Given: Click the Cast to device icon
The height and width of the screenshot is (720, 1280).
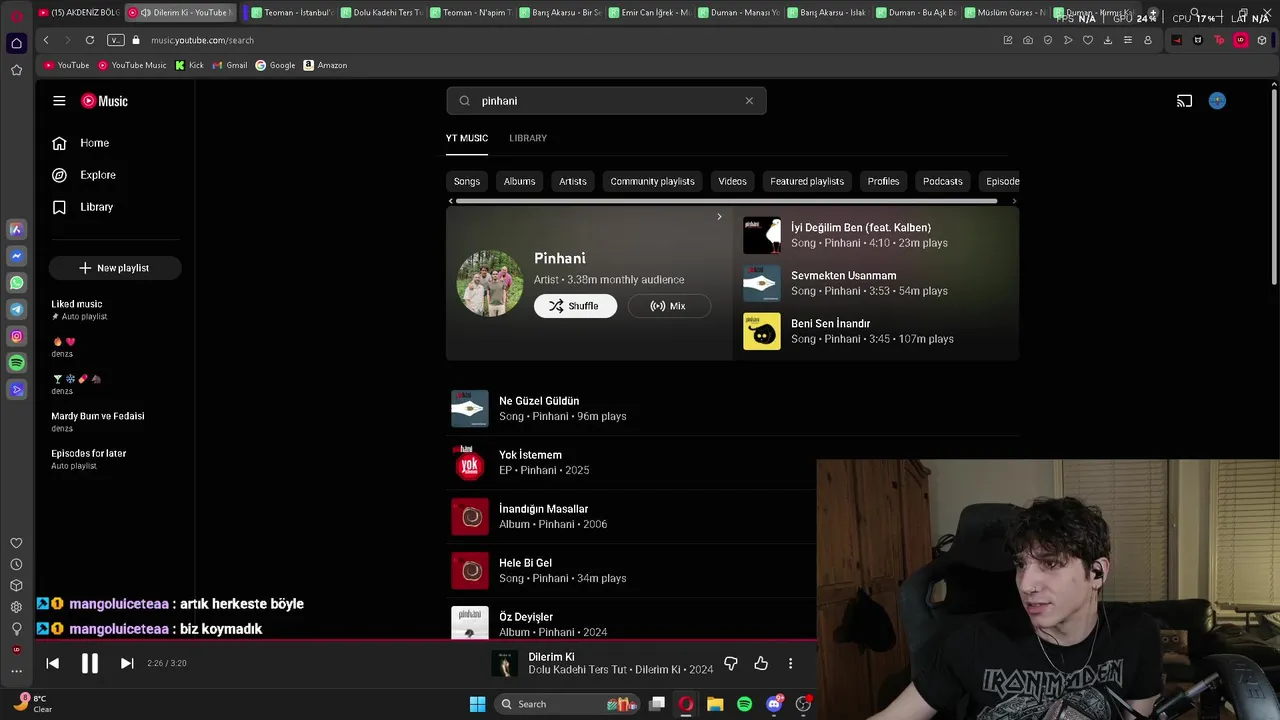Looking at the screenshot, I should (x=1185, y=101).
